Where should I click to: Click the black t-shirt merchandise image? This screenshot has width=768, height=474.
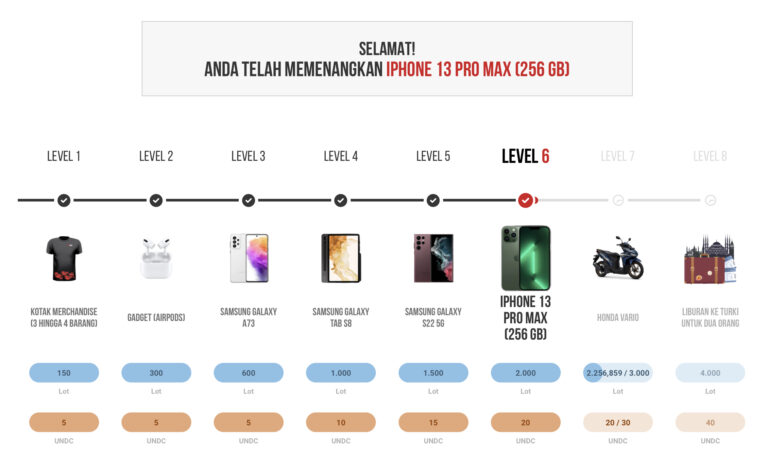coord(64,258)
